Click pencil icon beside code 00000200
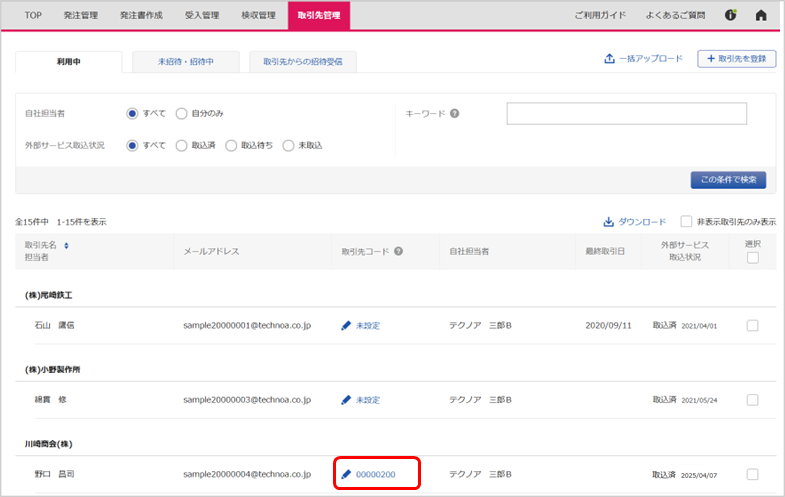785x497 pixels. (x=346, y=474)
